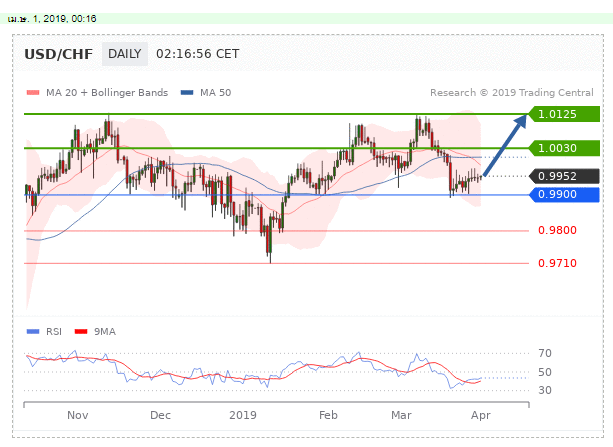Click the Nov axis label
Screen dimensions: 613x447
[x=77, y=415]
